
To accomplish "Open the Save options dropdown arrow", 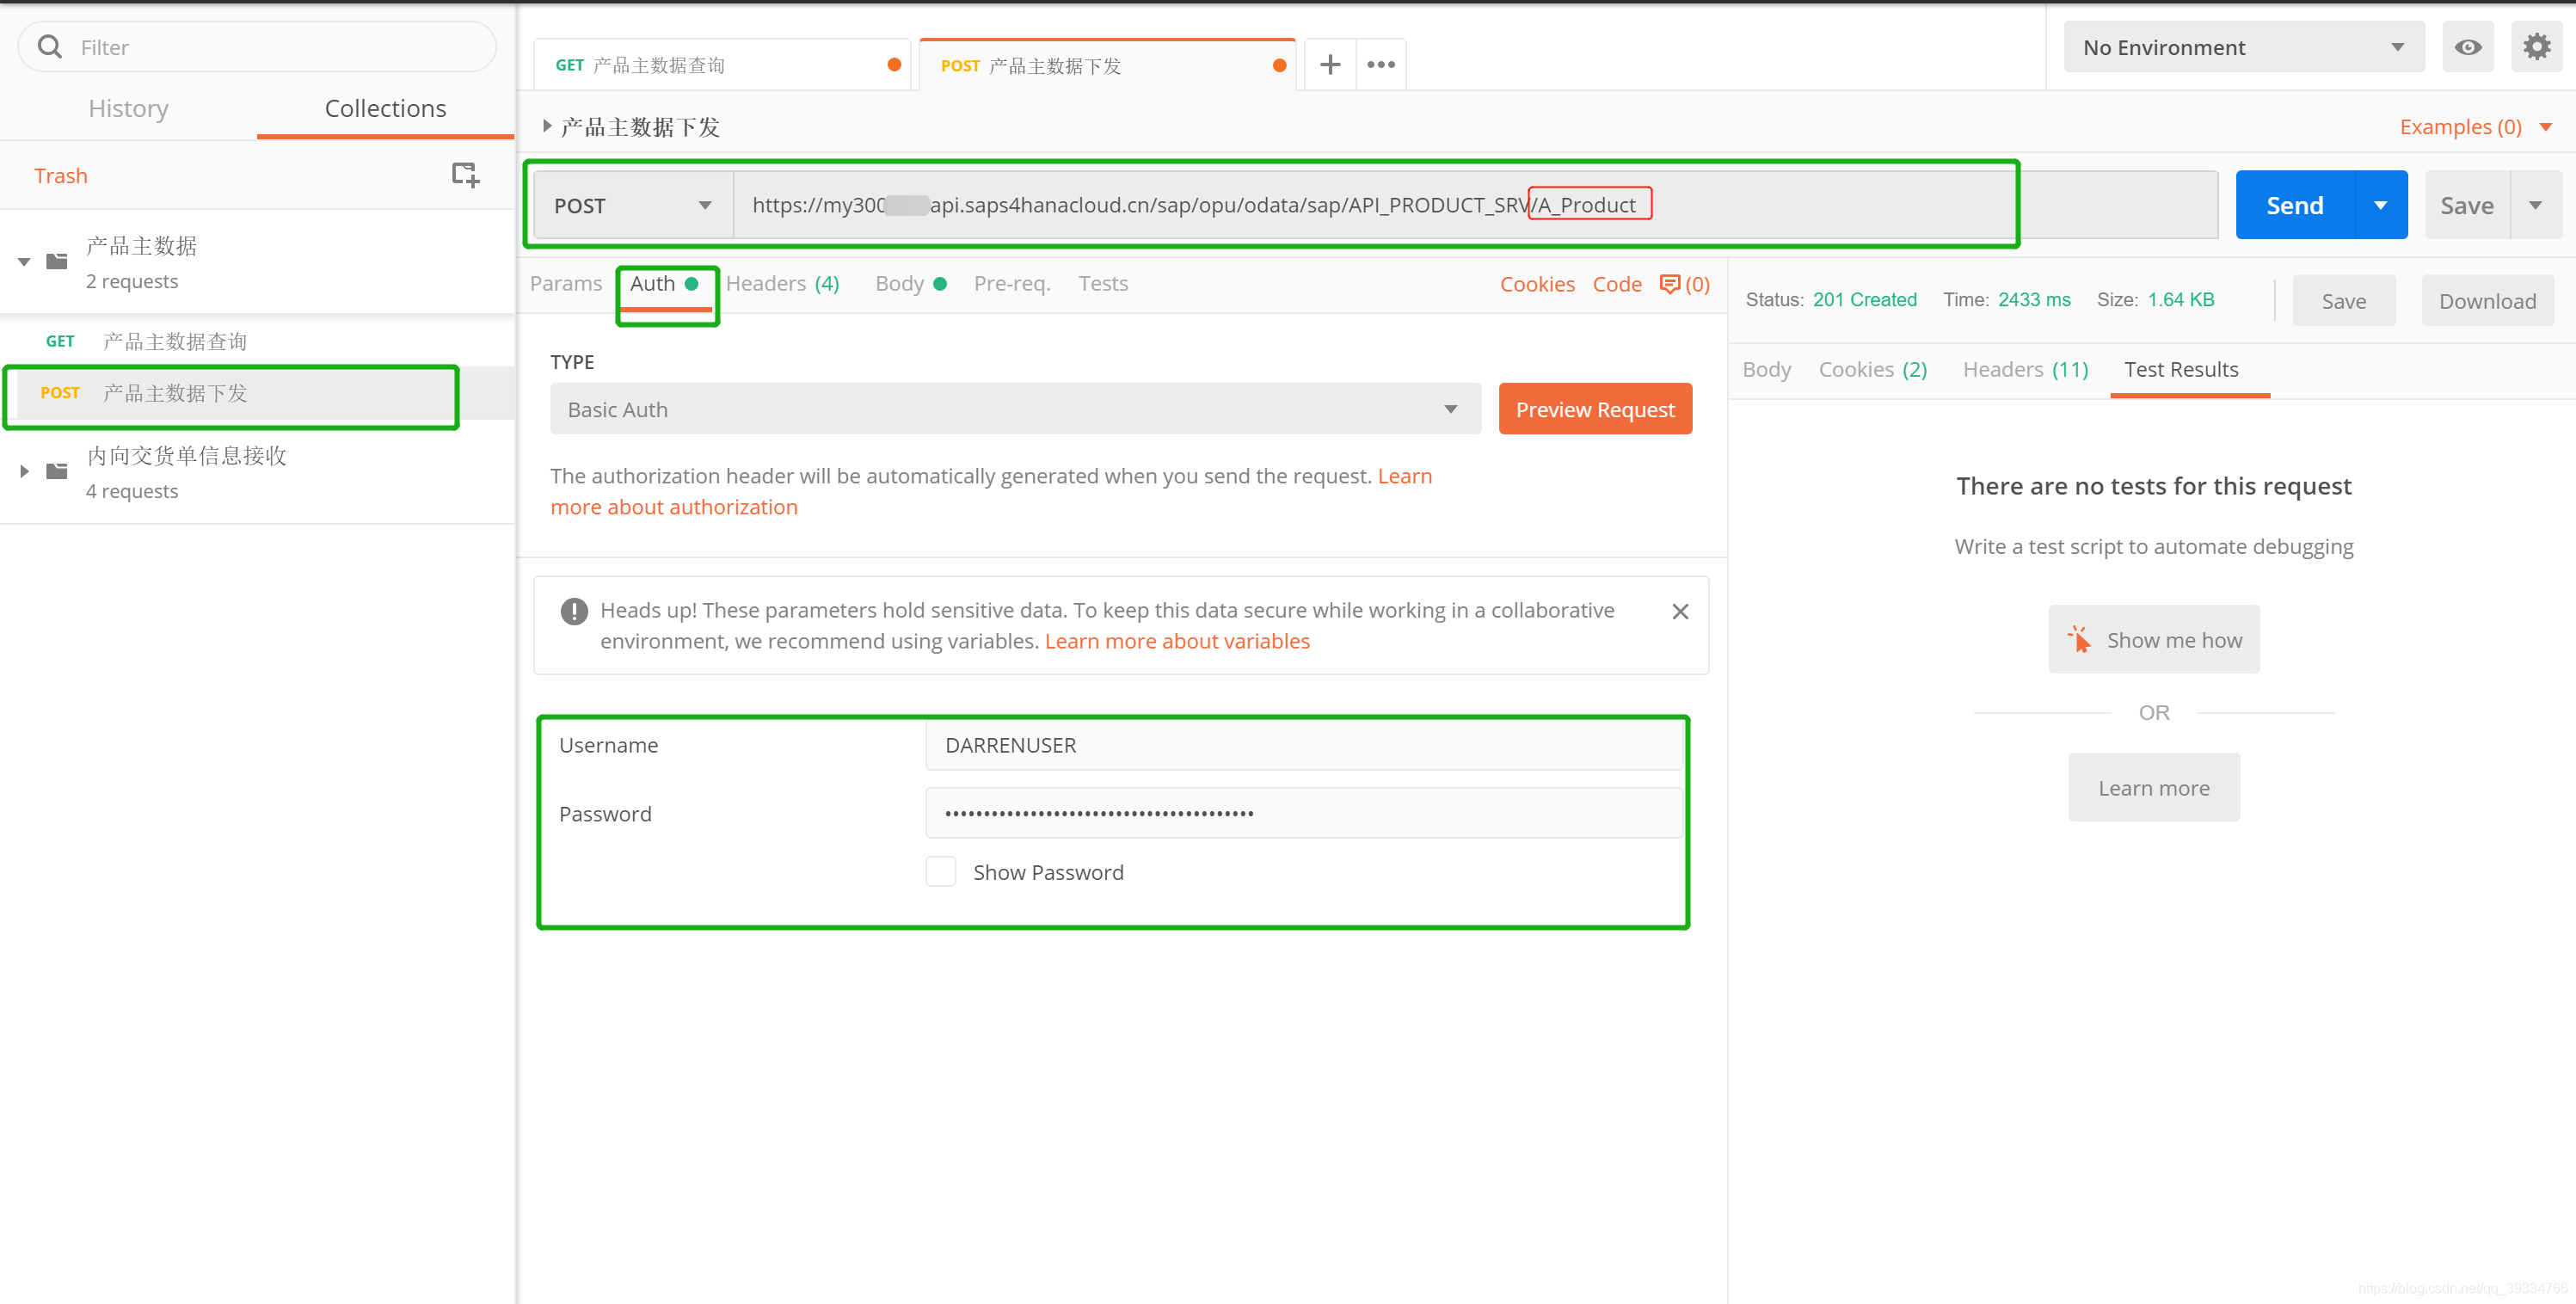I will click(x=2535, y=205).
